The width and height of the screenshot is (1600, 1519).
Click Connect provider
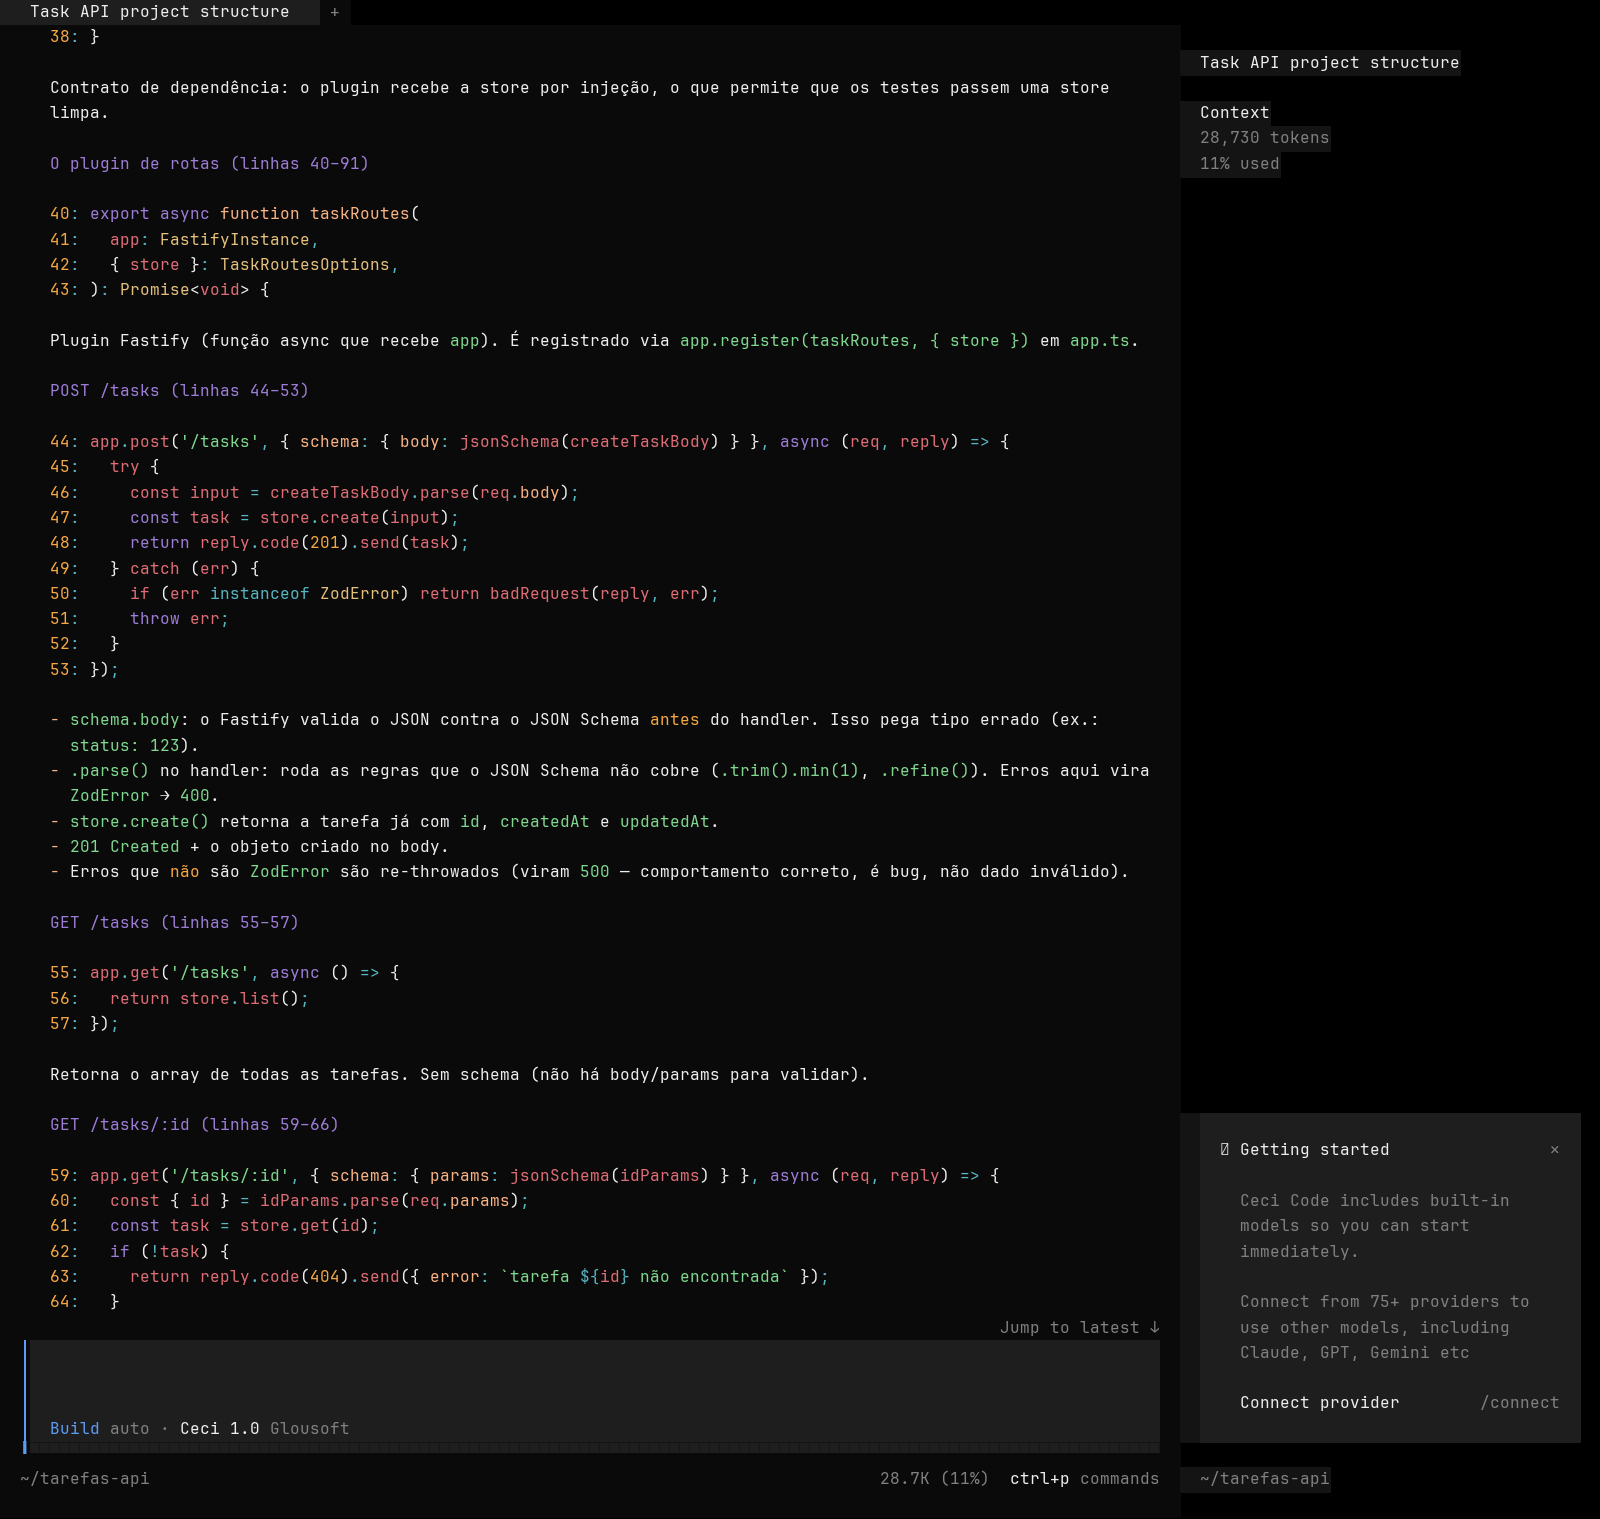(x=1319, y=1403)
